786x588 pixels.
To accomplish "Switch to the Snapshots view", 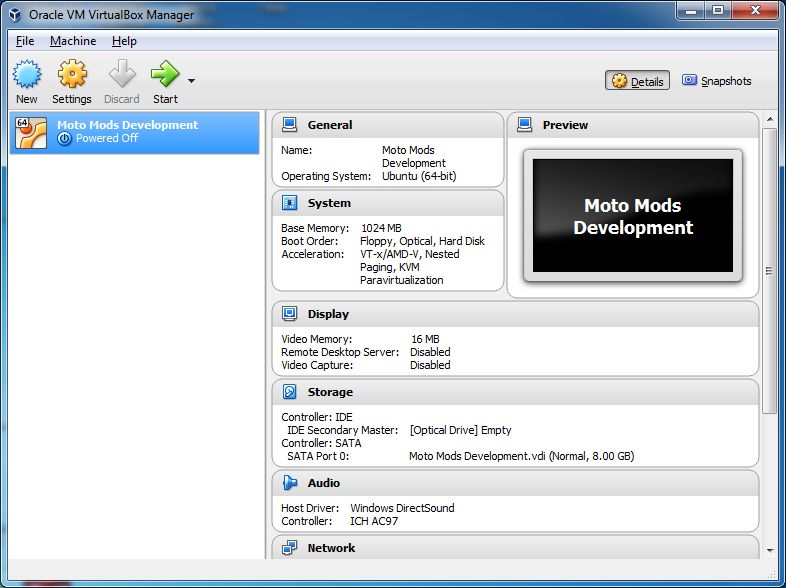I will pyautogui.click(x=716, y=81).
